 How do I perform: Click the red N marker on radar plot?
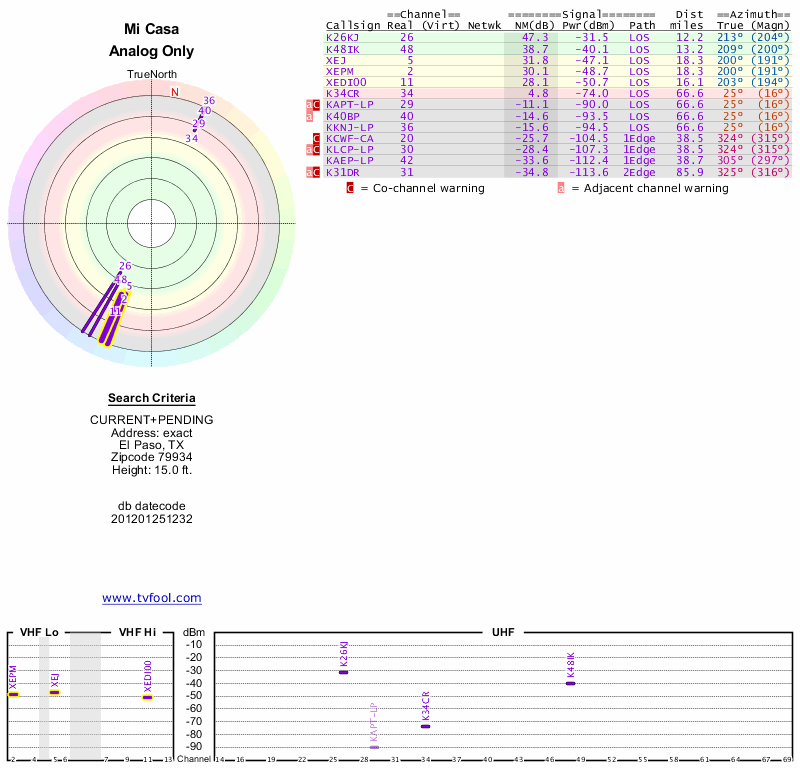175,92
